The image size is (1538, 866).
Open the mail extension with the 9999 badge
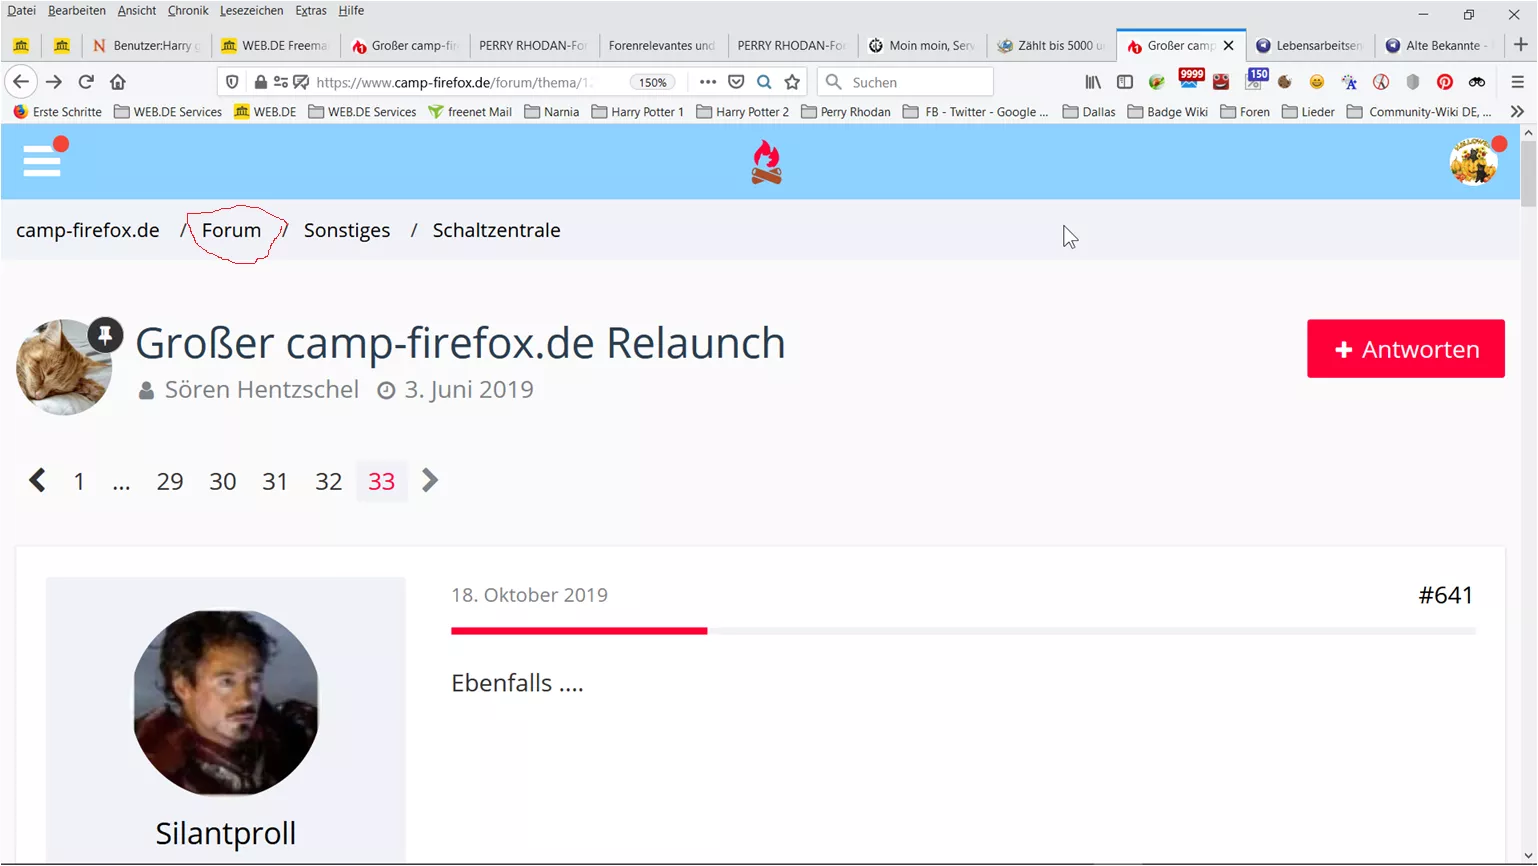(x=1190, y=79)
